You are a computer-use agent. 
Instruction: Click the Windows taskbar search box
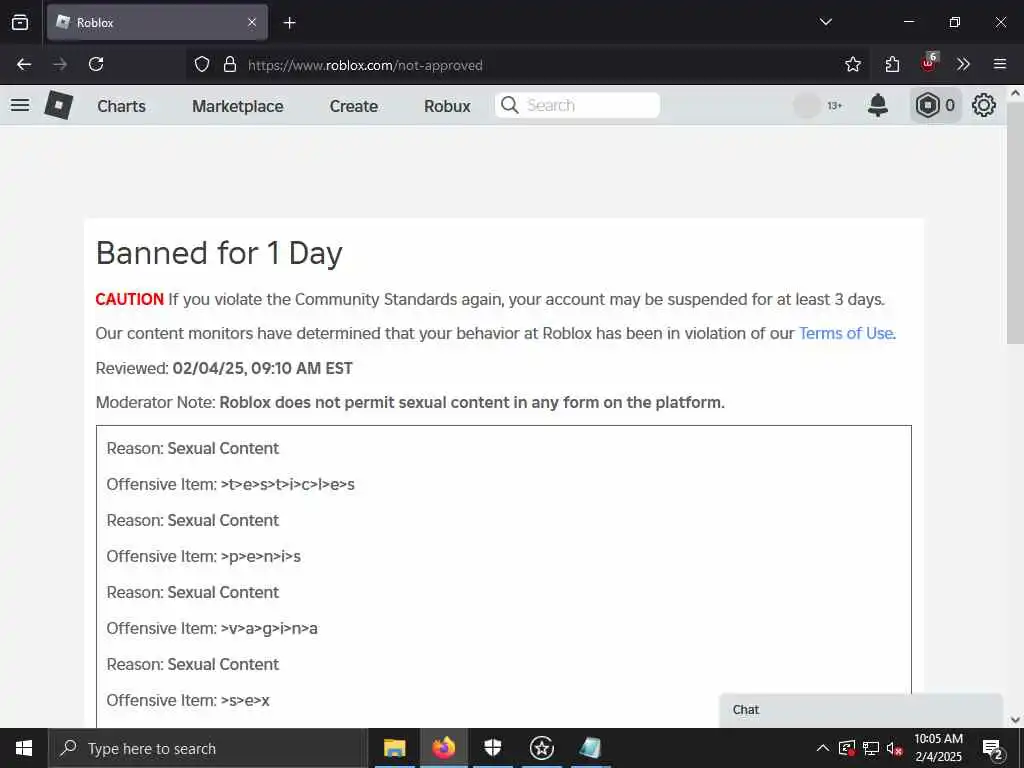point(208,748)
